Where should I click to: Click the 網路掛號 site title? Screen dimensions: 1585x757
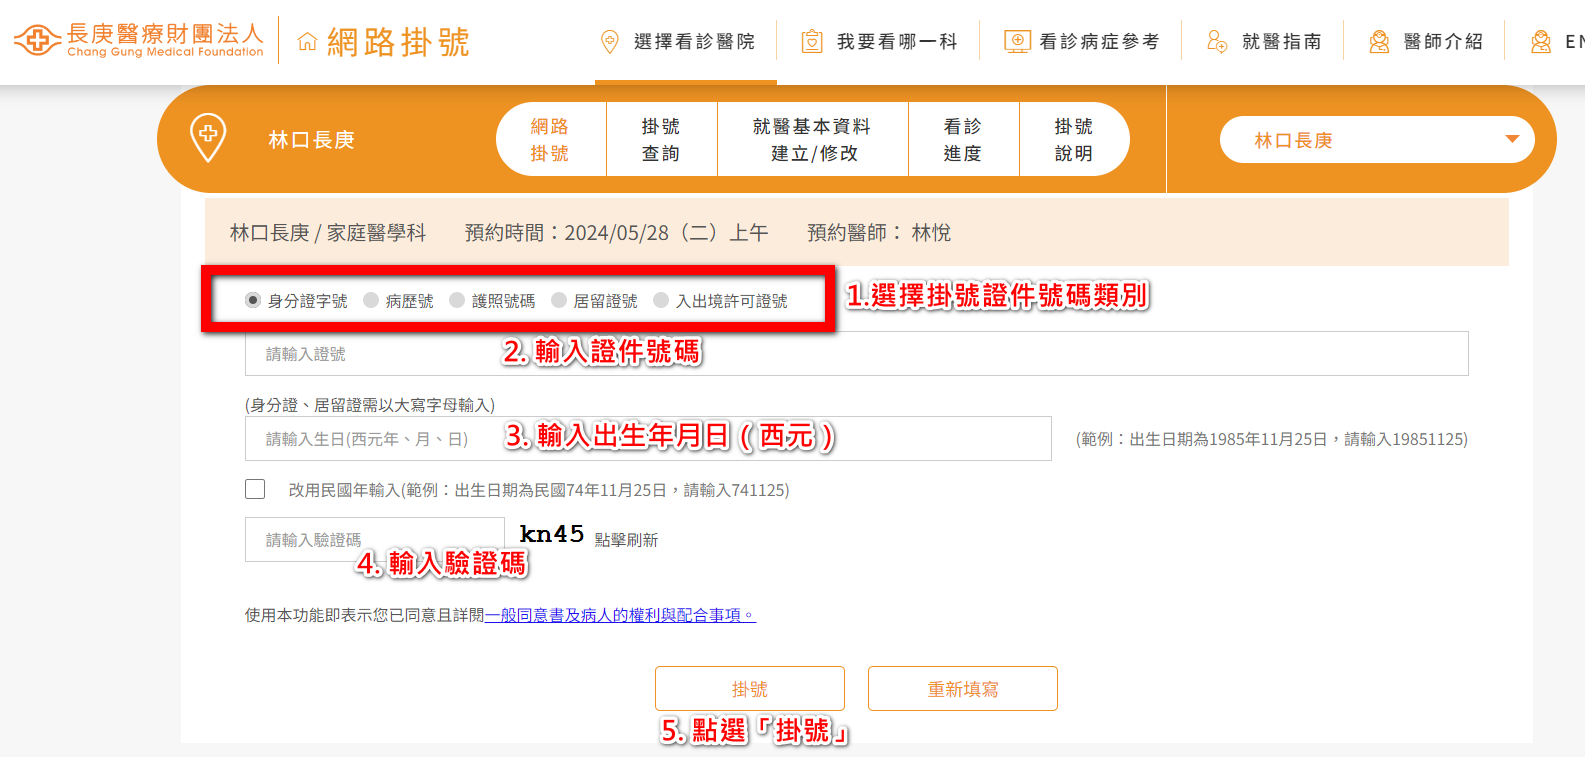[398, 42]
